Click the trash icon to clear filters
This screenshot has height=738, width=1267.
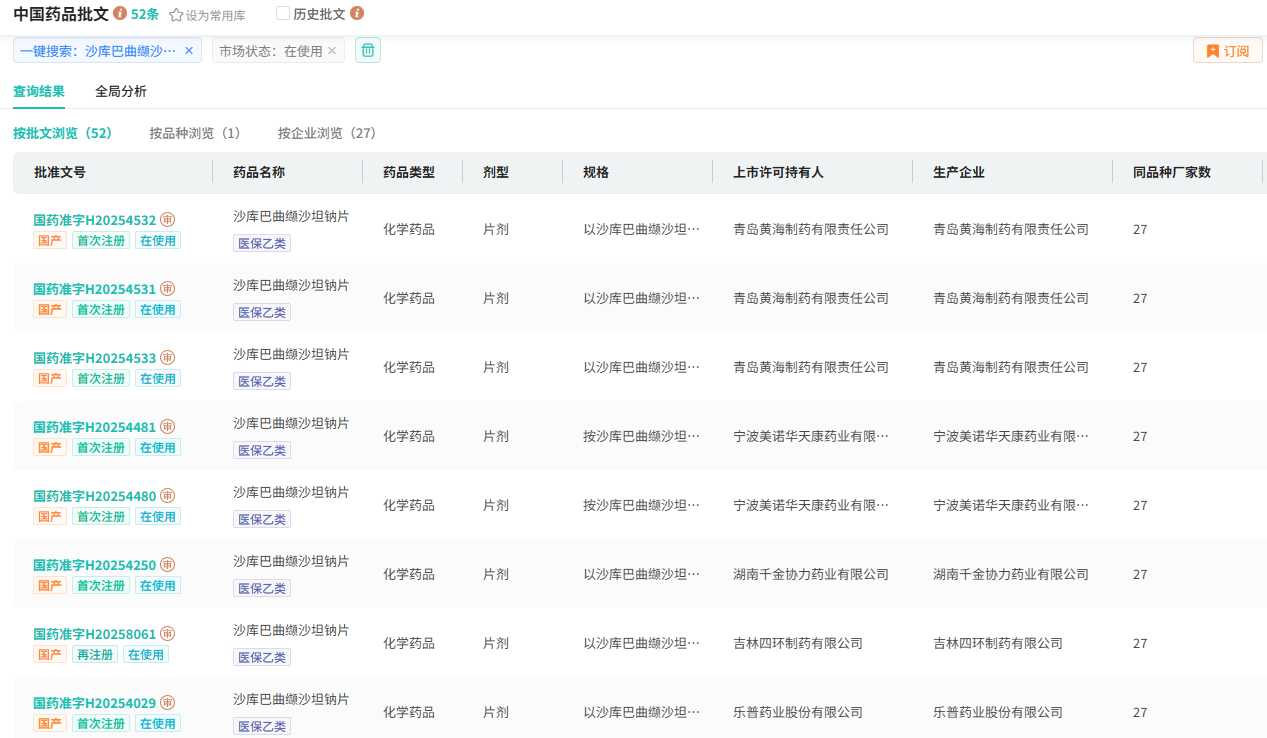tap(368, 50)
